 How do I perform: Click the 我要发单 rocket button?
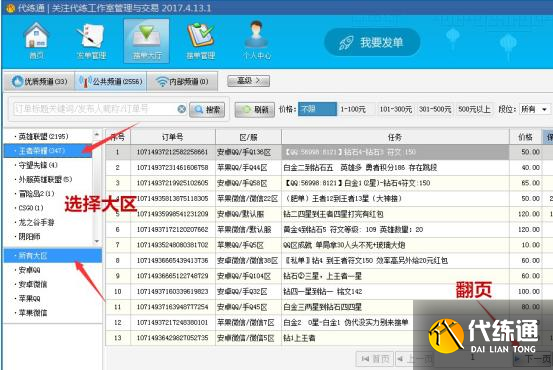click(x=372, y=42)
